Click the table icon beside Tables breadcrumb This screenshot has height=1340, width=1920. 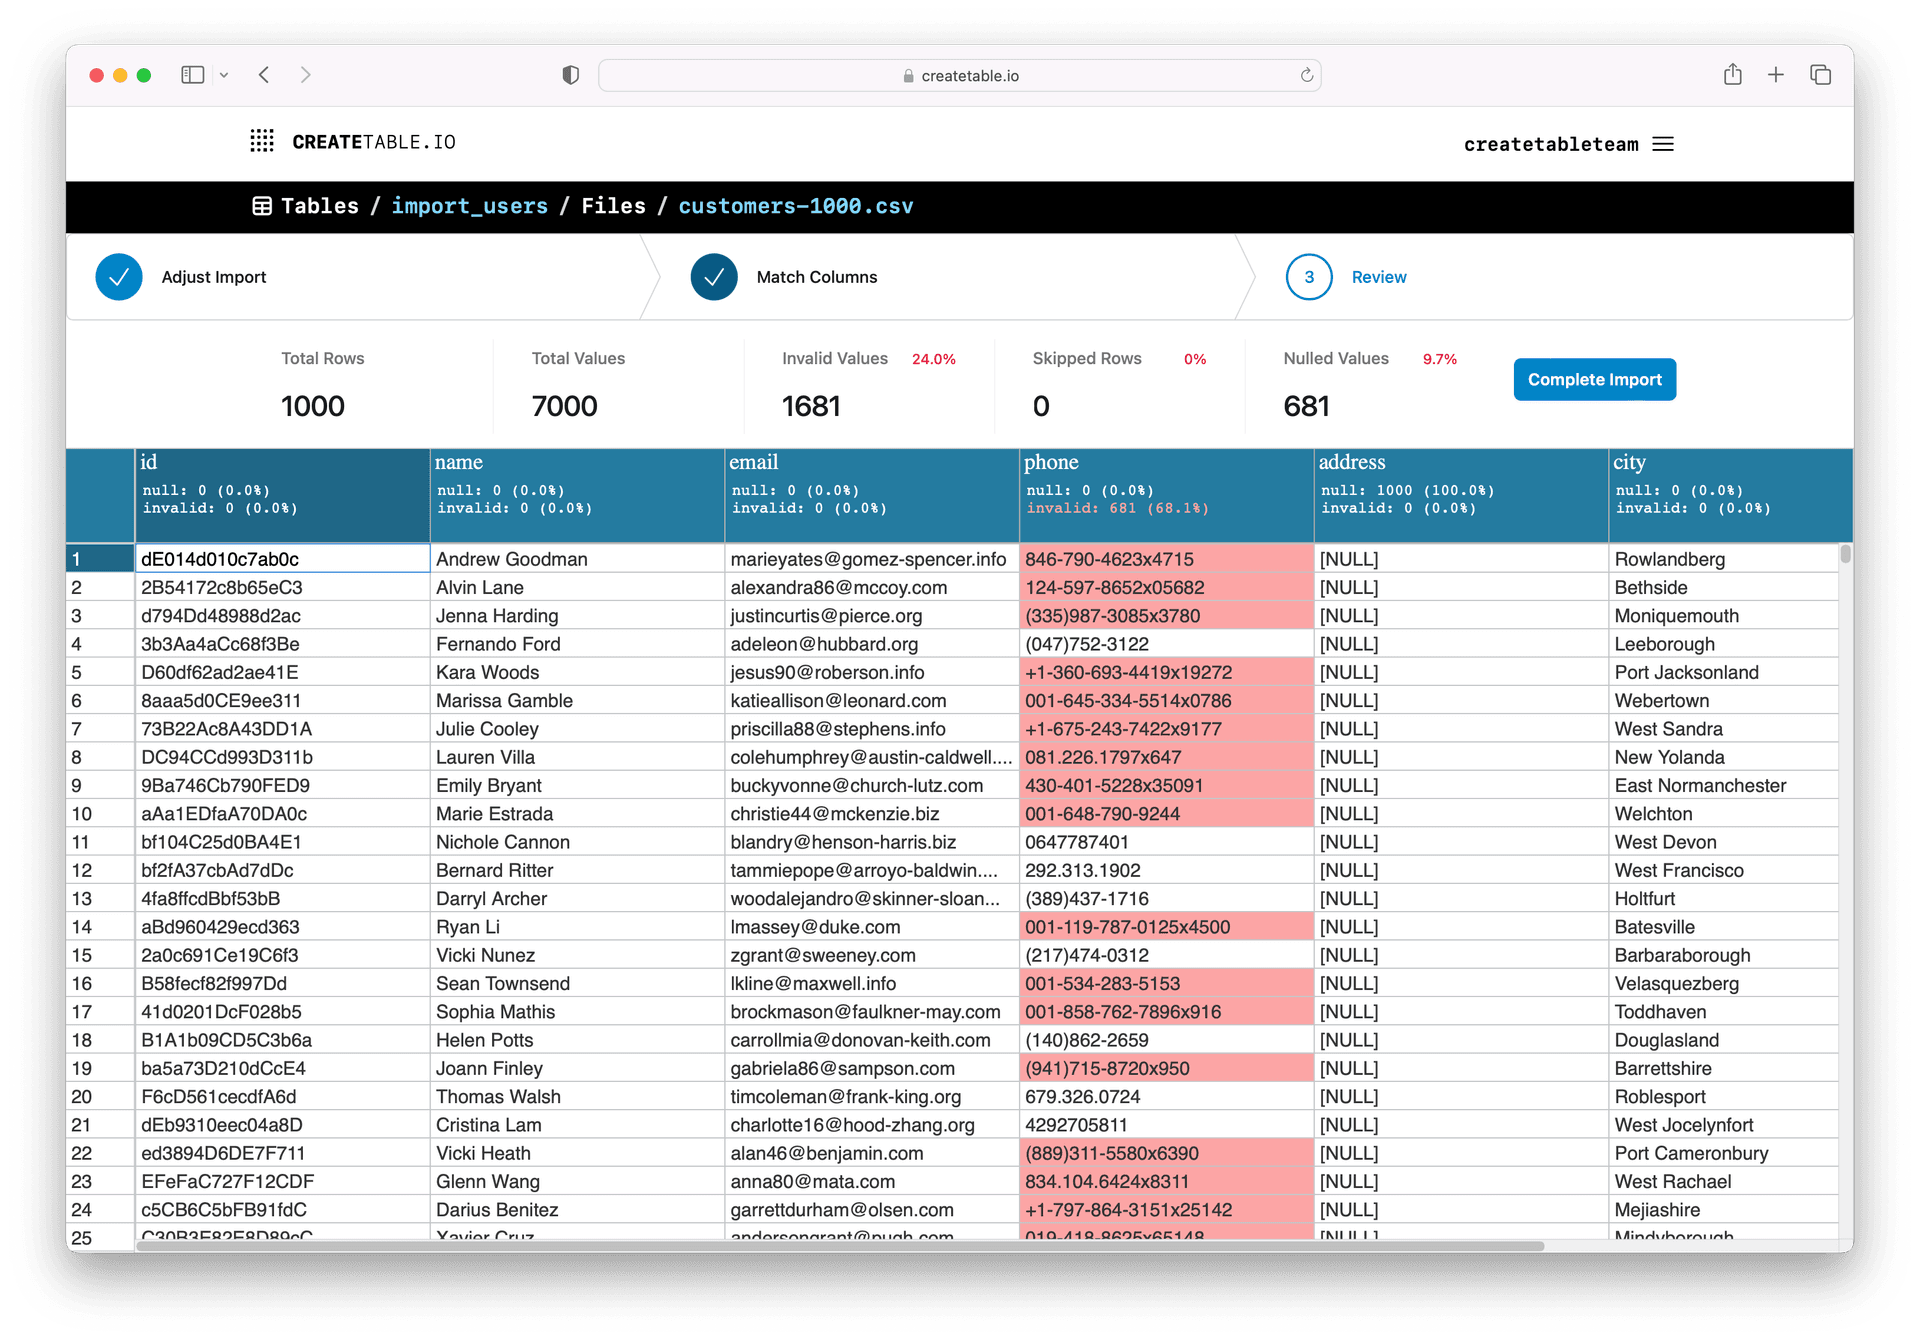click(262, 206)
